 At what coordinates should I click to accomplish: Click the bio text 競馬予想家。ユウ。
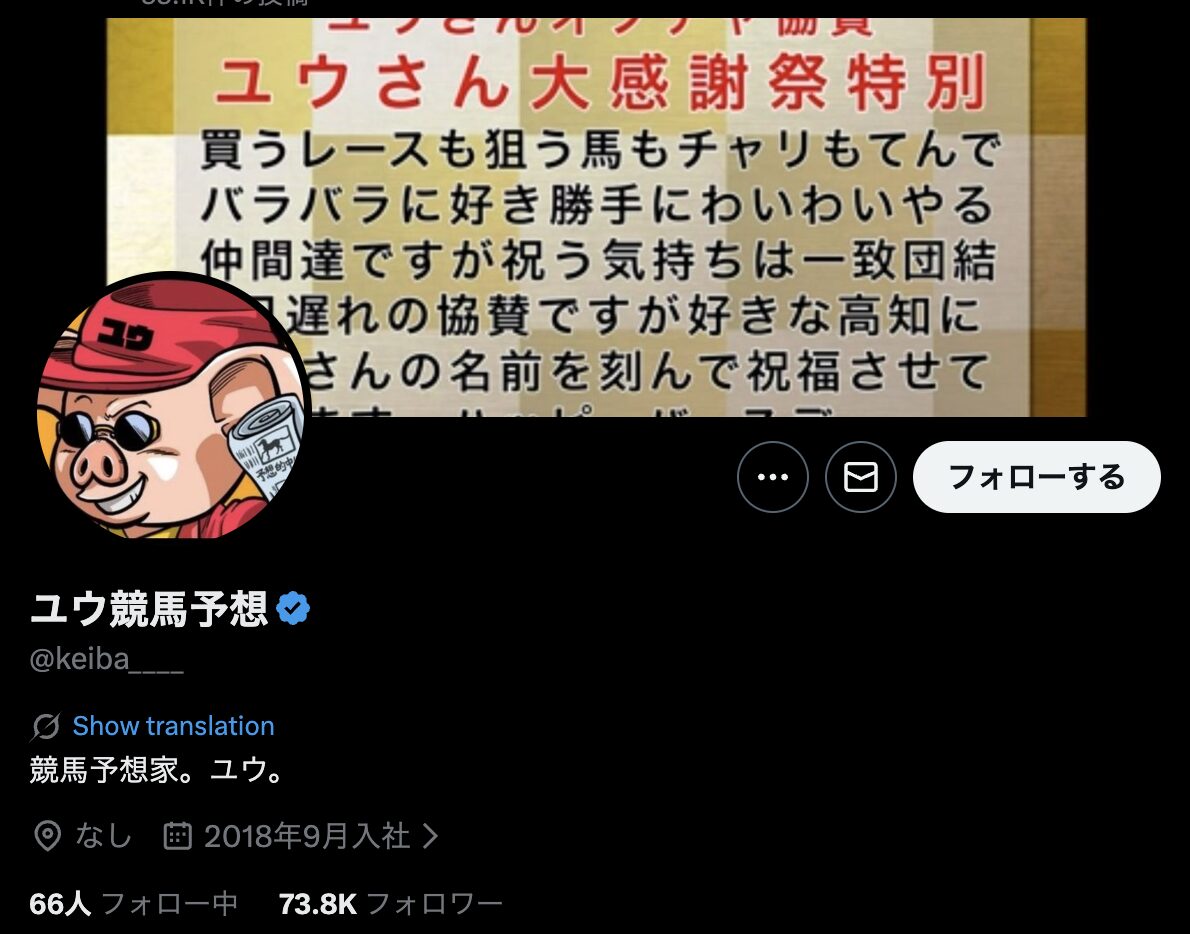tap(156, 769)
